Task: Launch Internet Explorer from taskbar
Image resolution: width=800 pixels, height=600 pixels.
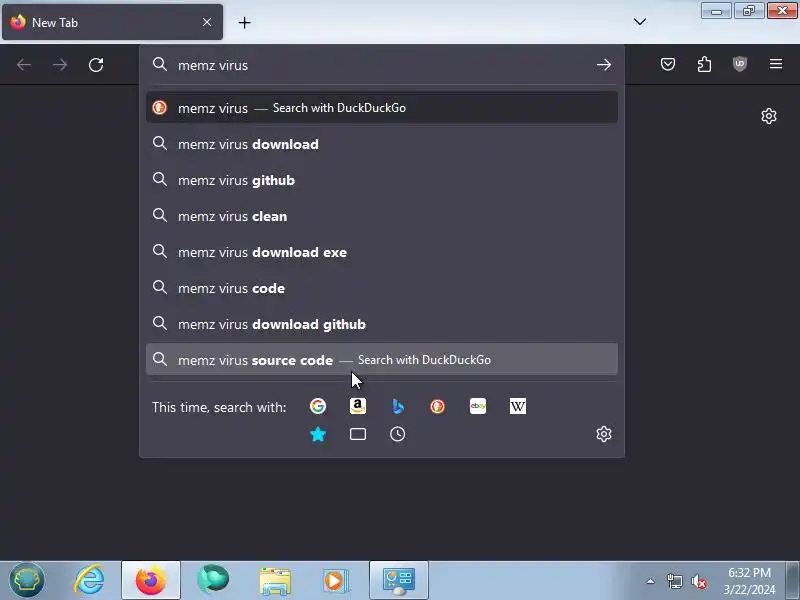Action: [x=90, y=580]
